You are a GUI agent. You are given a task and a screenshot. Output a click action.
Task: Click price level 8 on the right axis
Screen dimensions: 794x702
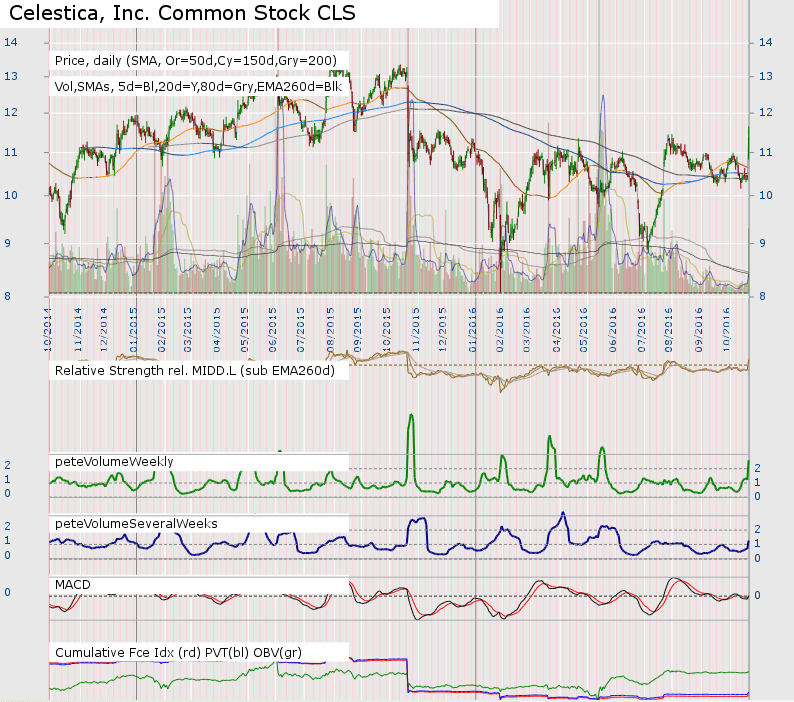pyautogui.click(x=762, y=296)
